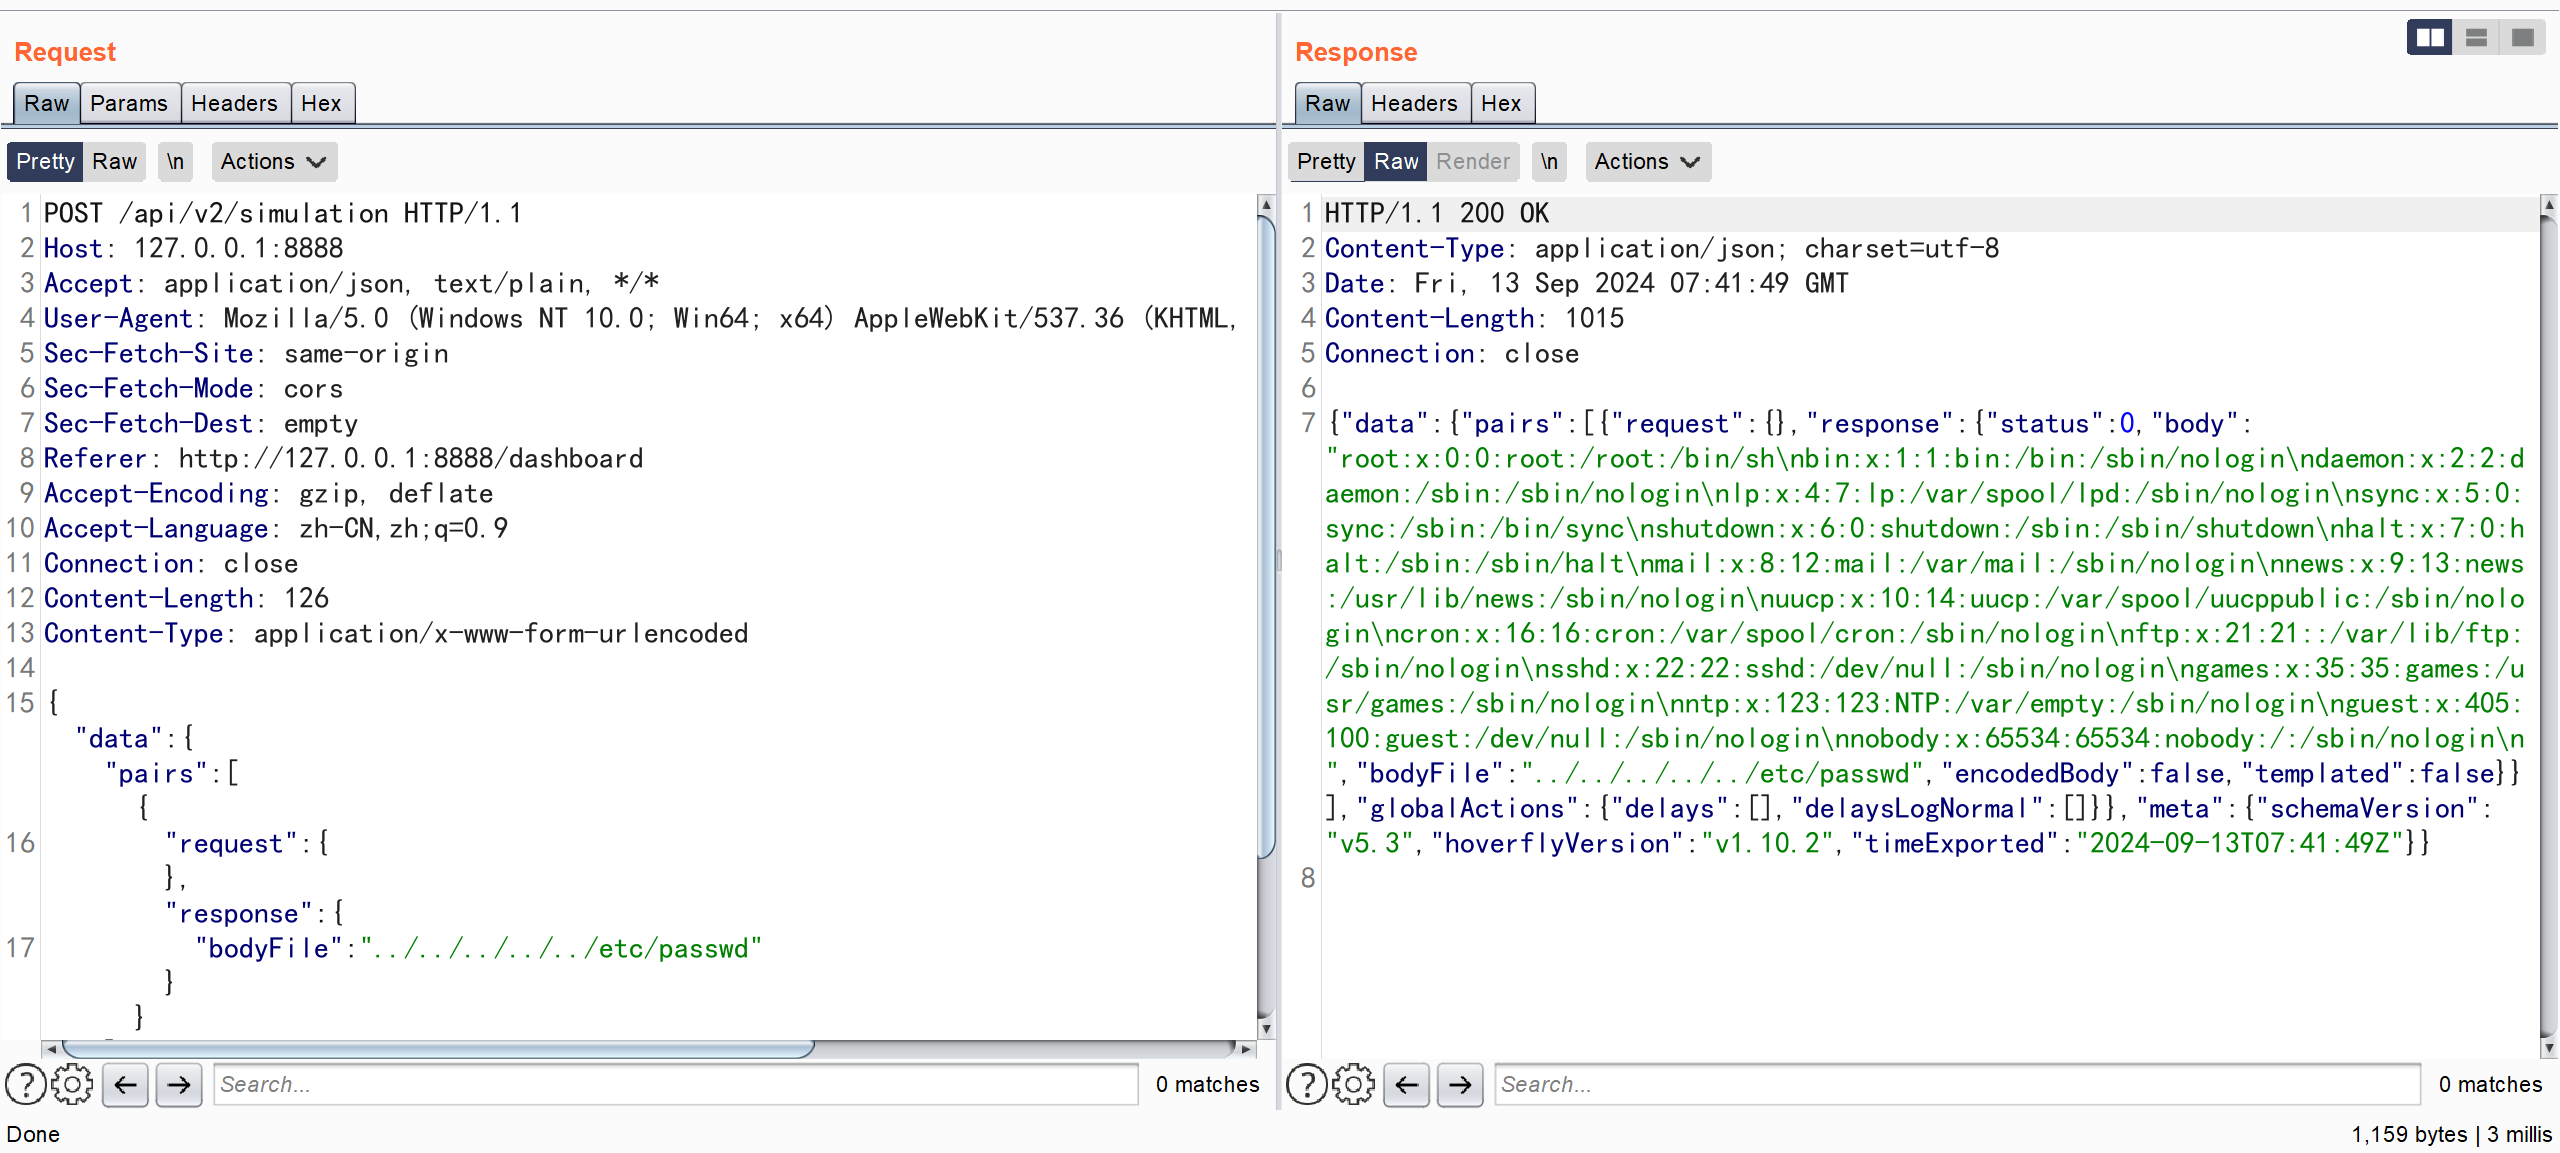Image resolution: width=2560 pixels, height=1153 pixels.
Task: Select the side-by-side layout icon
Action: tap(2430, 38)
